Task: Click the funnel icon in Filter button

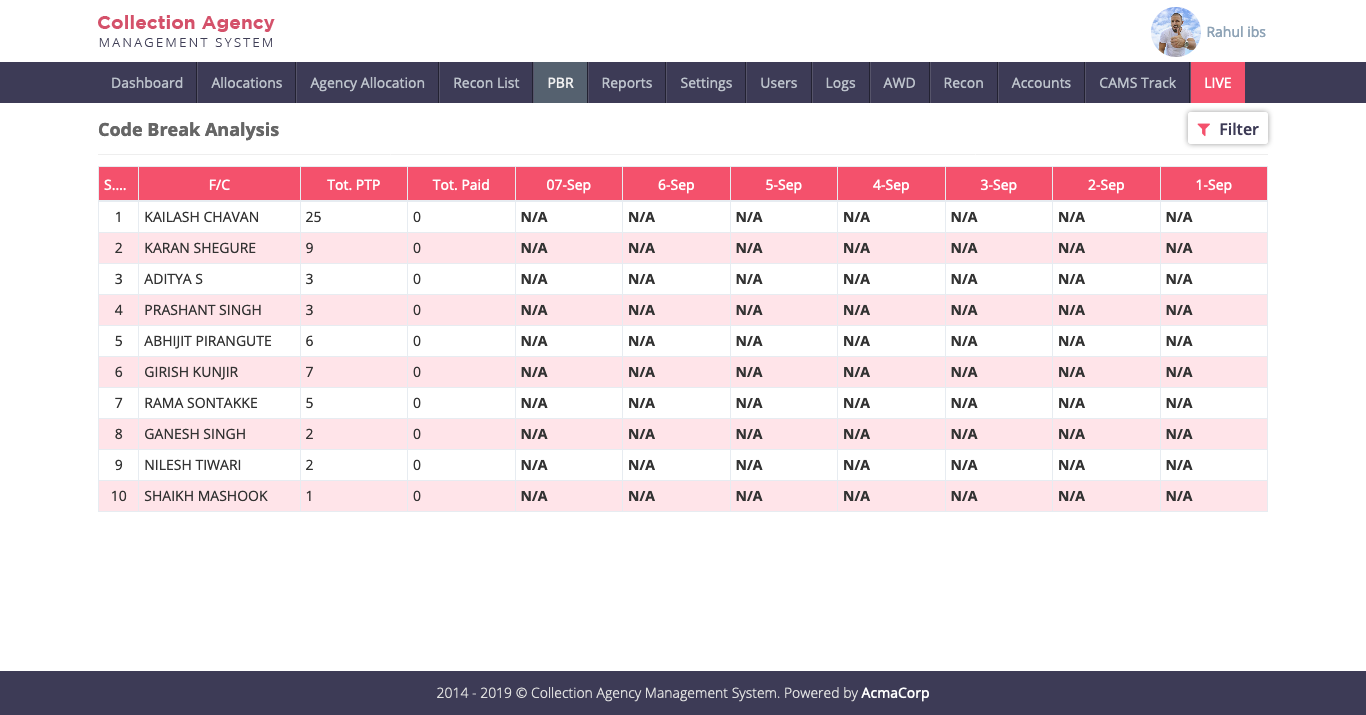Action: tap(1204, 129)
